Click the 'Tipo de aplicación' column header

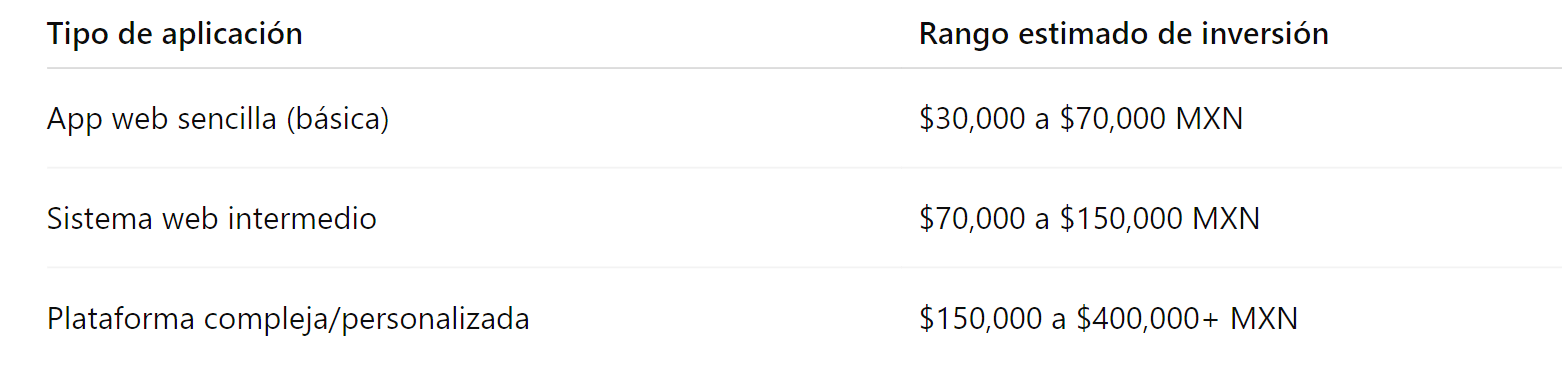175,34
